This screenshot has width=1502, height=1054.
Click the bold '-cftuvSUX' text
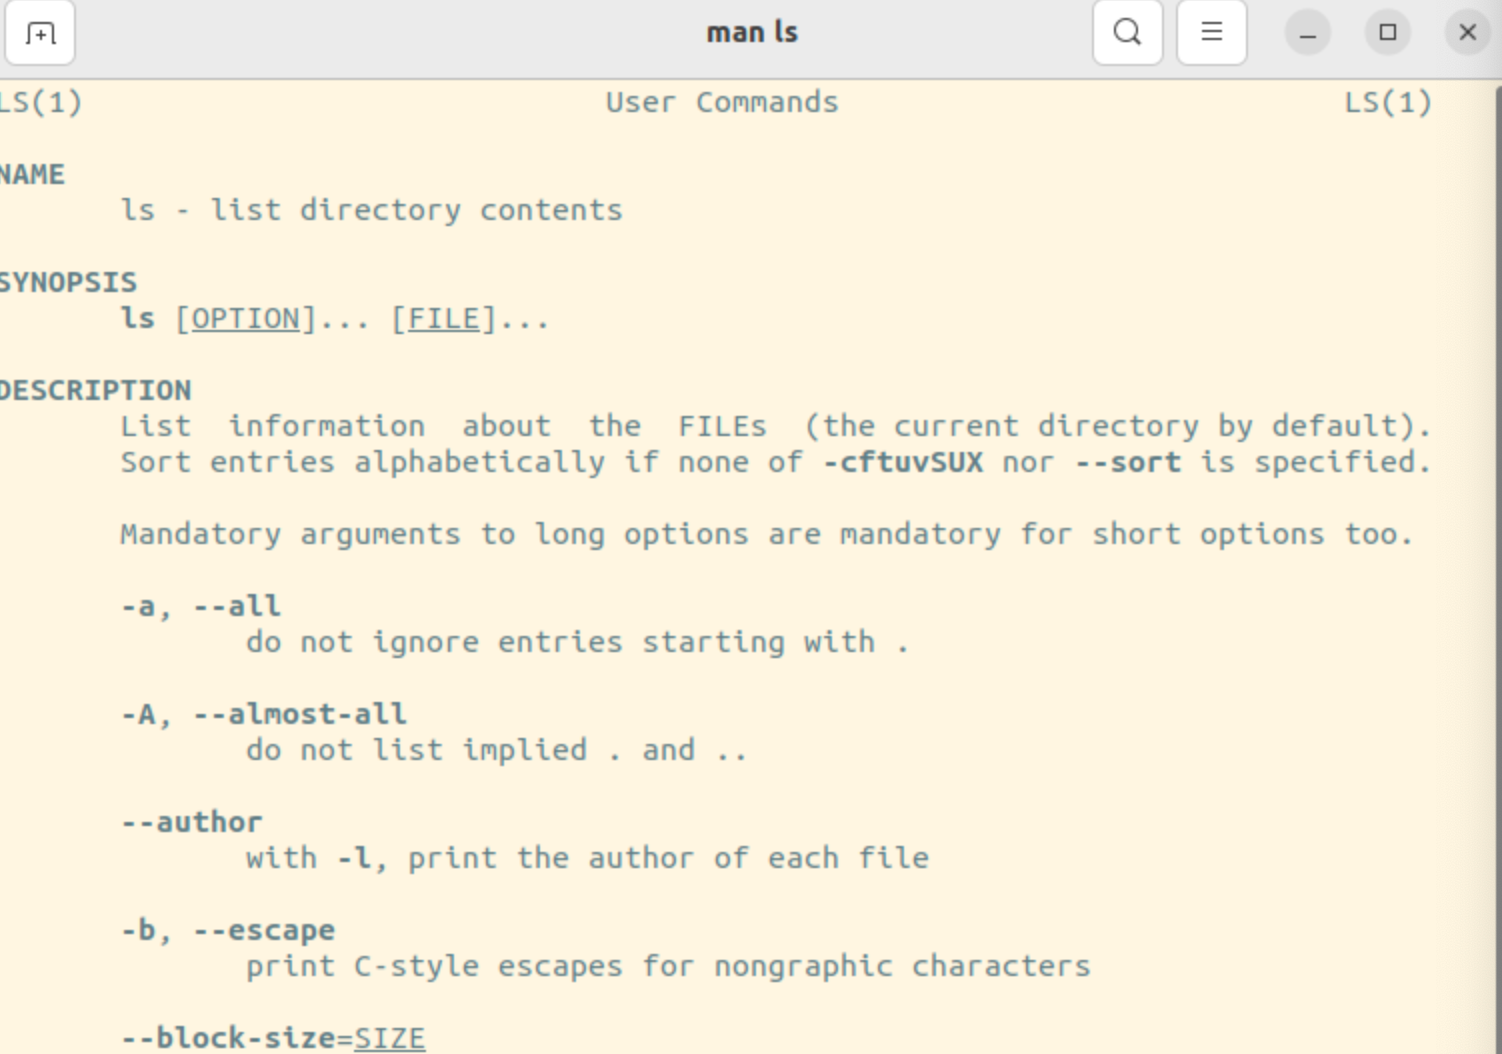tap(903, 462)
